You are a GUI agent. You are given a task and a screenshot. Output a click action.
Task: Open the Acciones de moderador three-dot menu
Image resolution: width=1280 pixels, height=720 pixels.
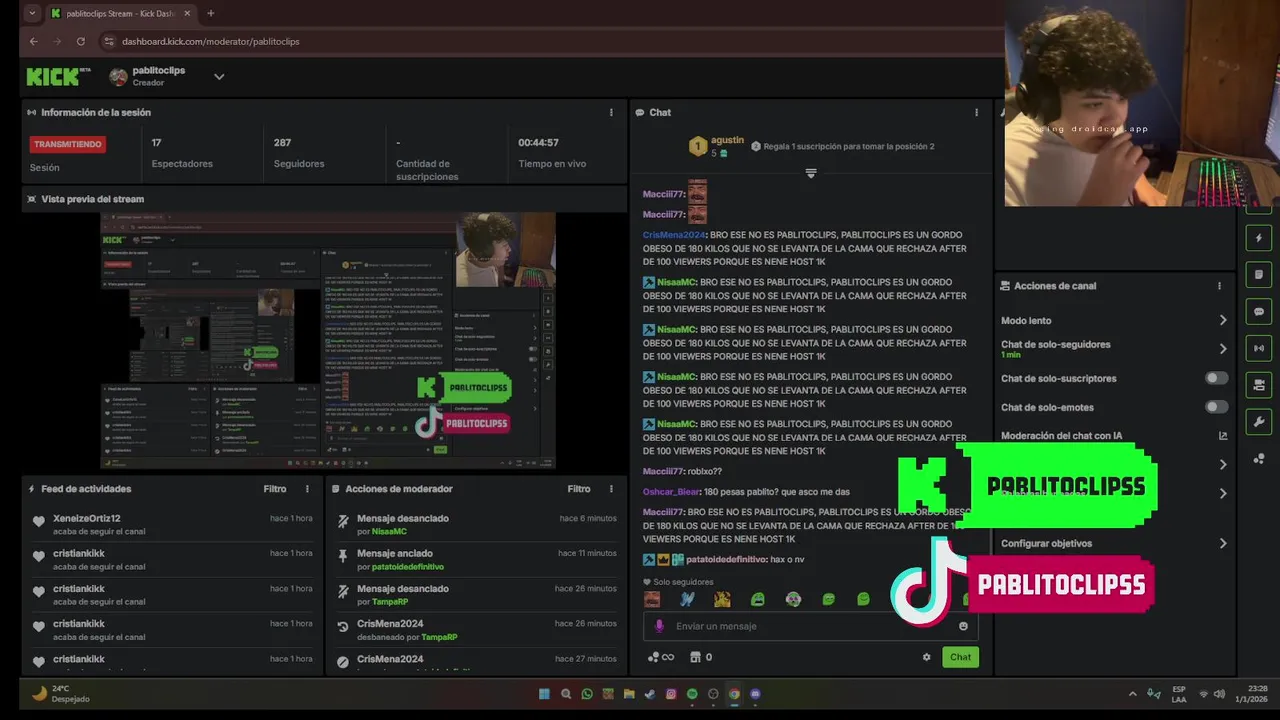(x=611, y=489)
